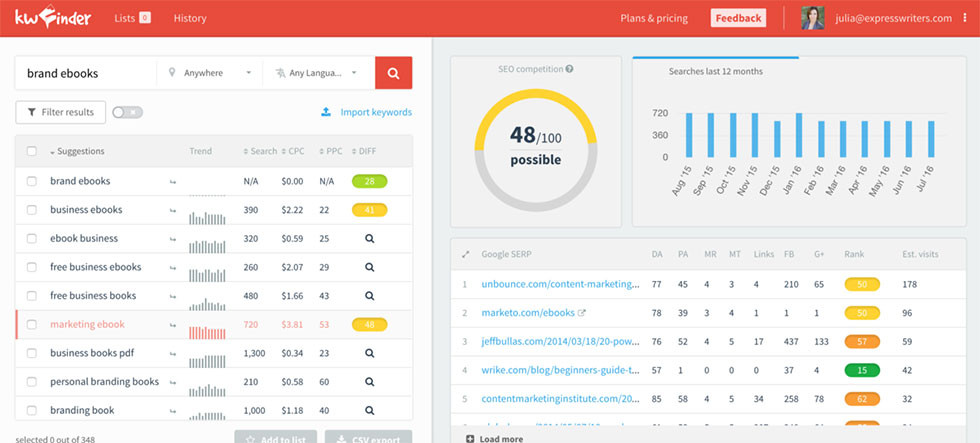Click arrow icon next to business ebooks
The width and height of the screenshot is (980, 443).
click(x=173, y=210)
